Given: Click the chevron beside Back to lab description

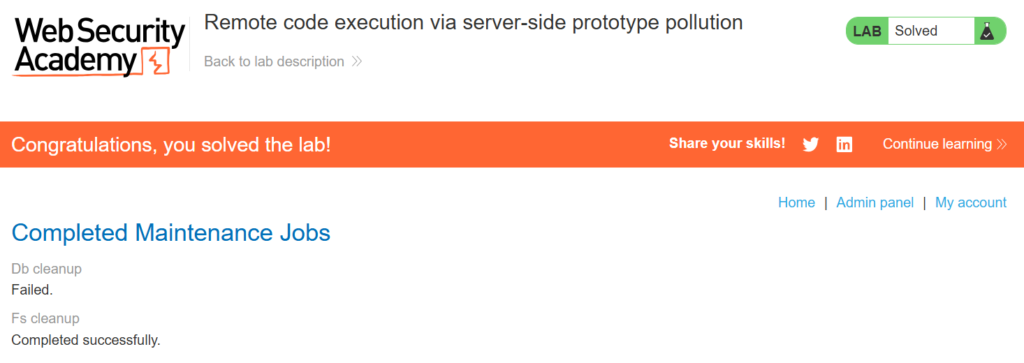Looking at the screenshot, I should 357,62.
